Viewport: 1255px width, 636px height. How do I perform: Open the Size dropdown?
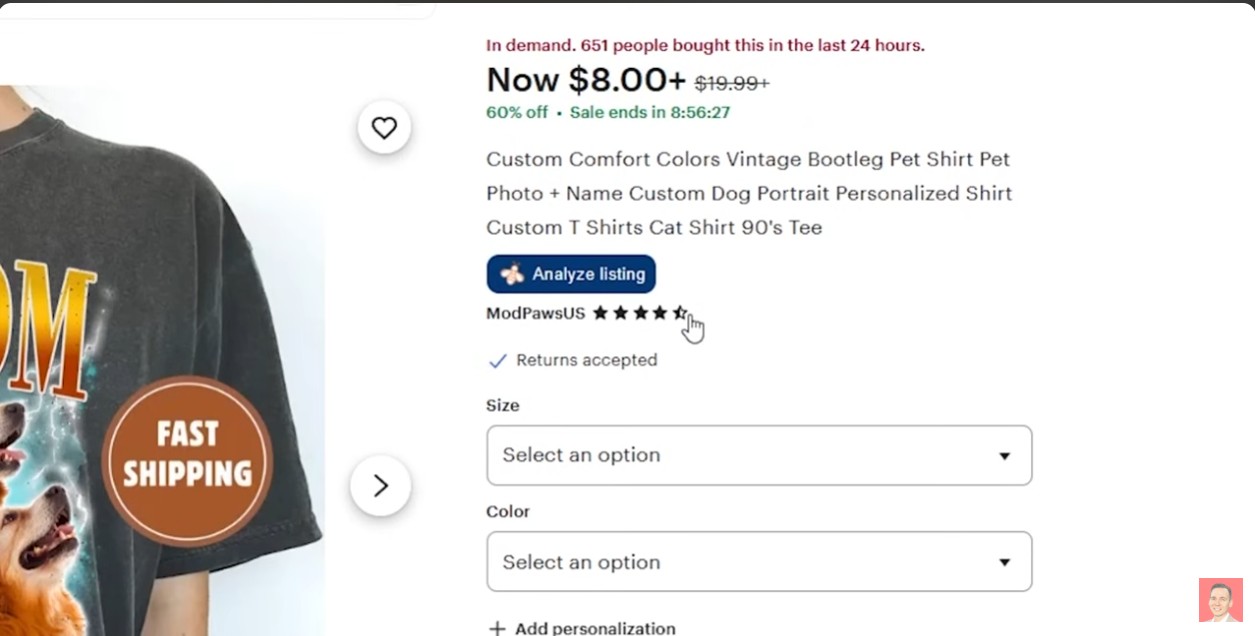(759, 455)
